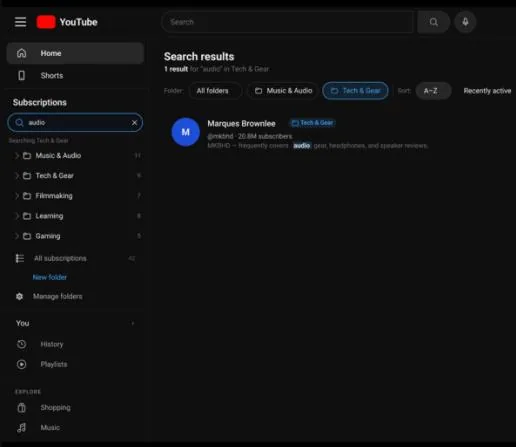Click the History clock icon
This screenshot has height=447, width=516.
[22, 344]
